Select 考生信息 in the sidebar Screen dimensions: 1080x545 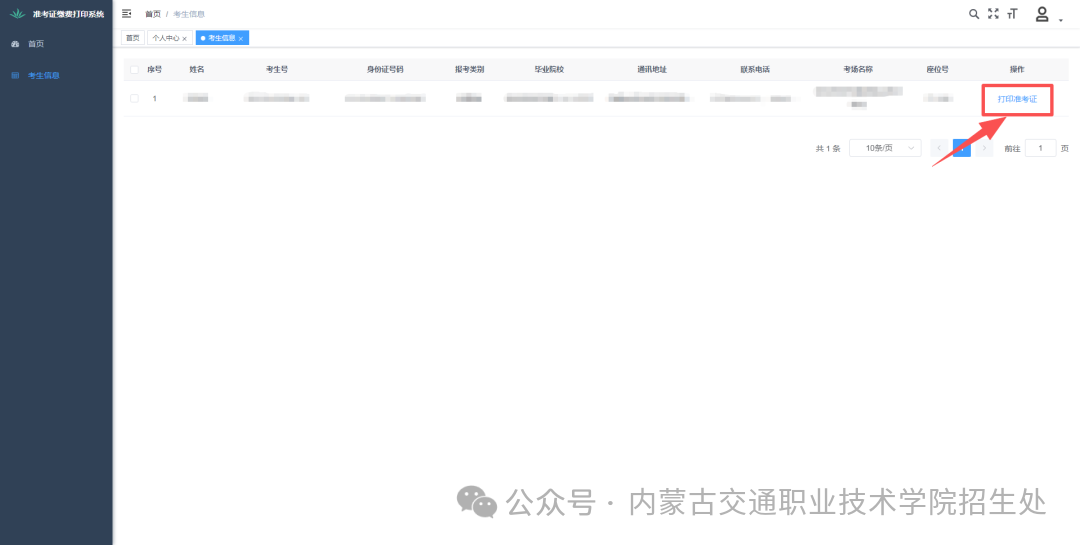click(x=43, y=75)
